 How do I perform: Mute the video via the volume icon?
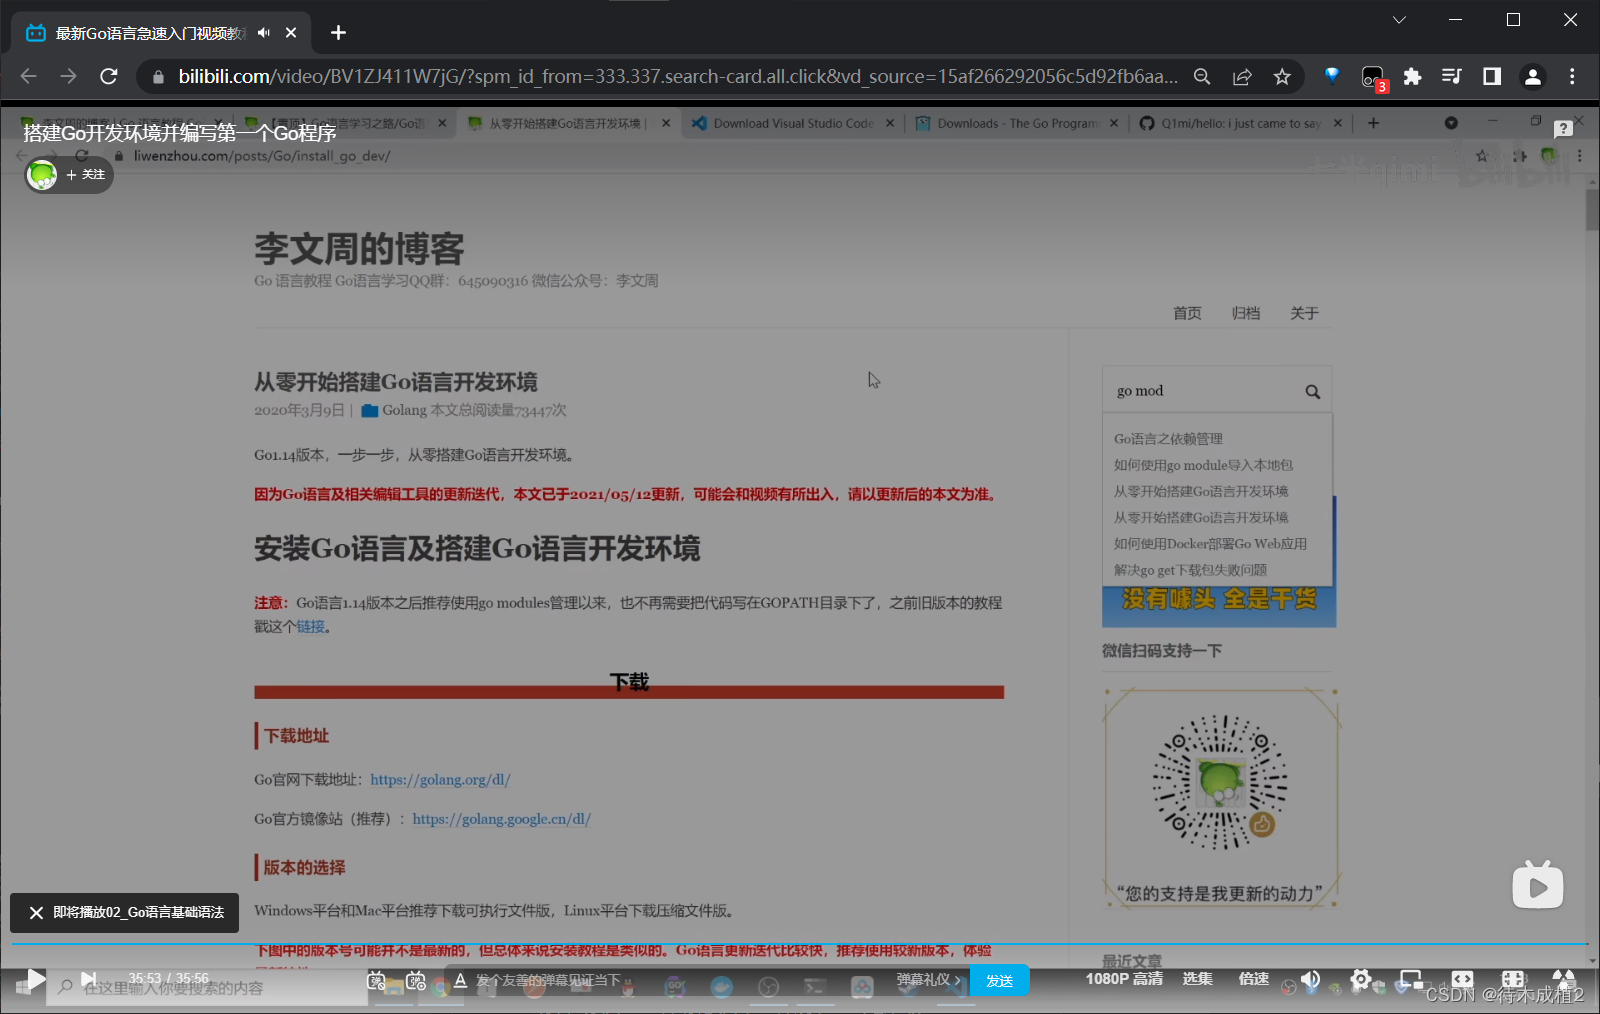tap(1310, 979)
